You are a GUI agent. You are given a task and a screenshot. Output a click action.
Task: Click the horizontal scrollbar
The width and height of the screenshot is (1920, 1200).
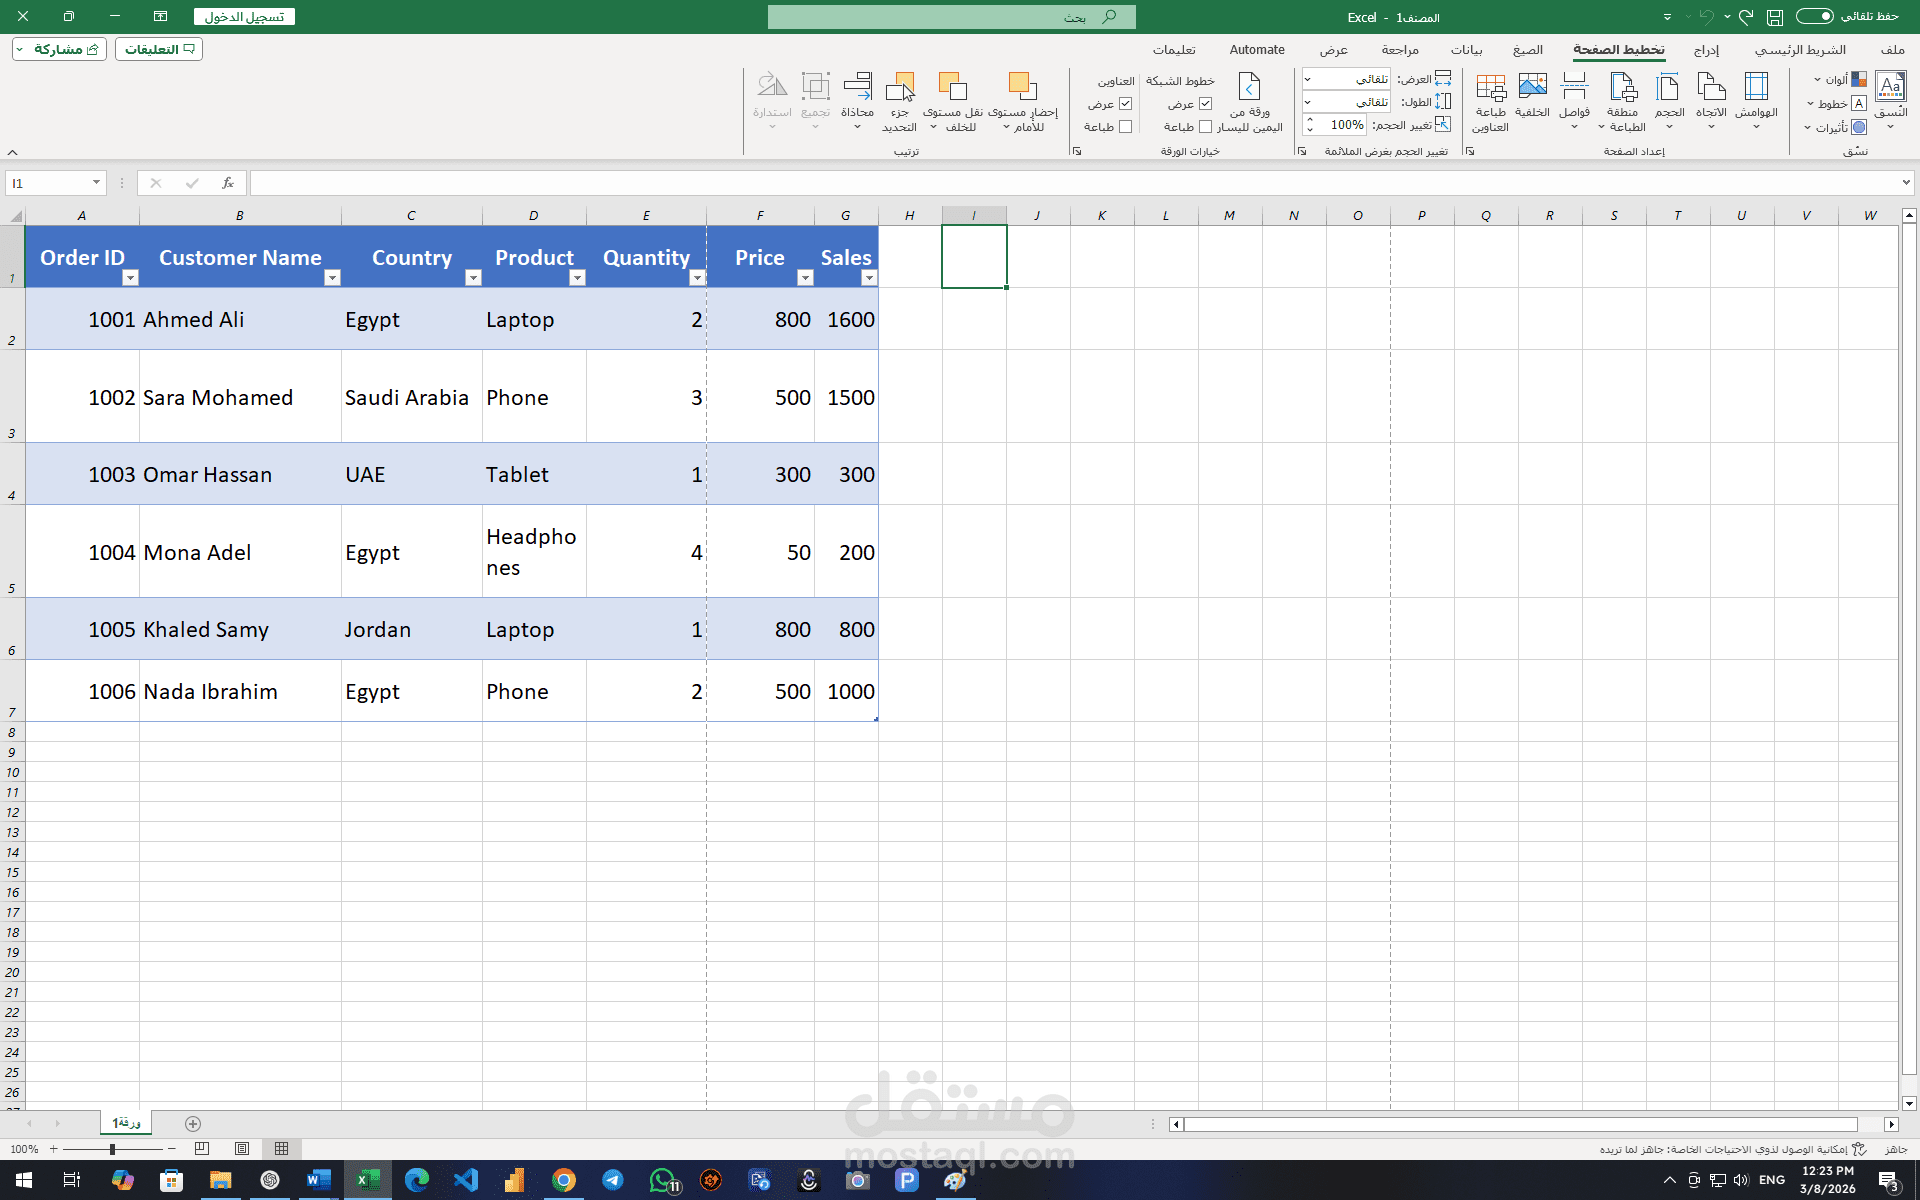pos(1520,1124)
